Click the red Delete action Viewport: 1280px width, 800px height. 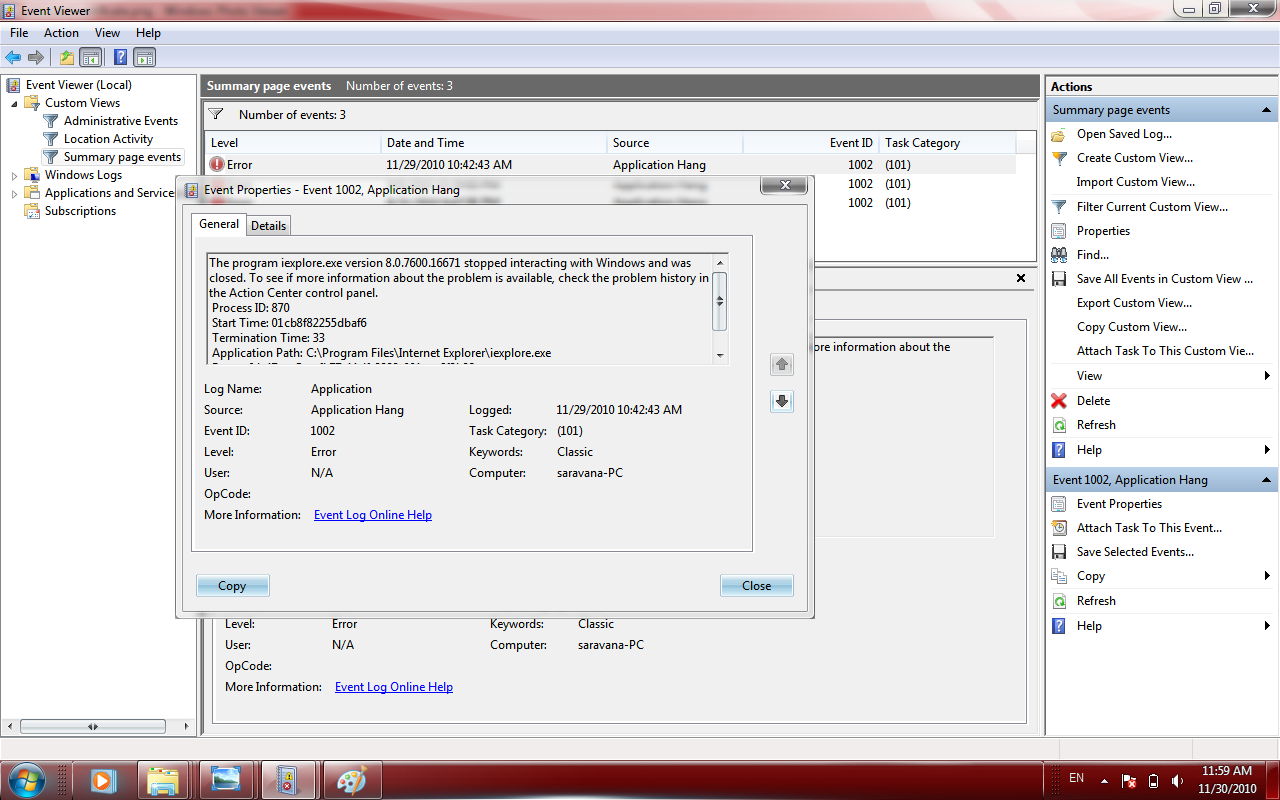tap(1093, 401)
